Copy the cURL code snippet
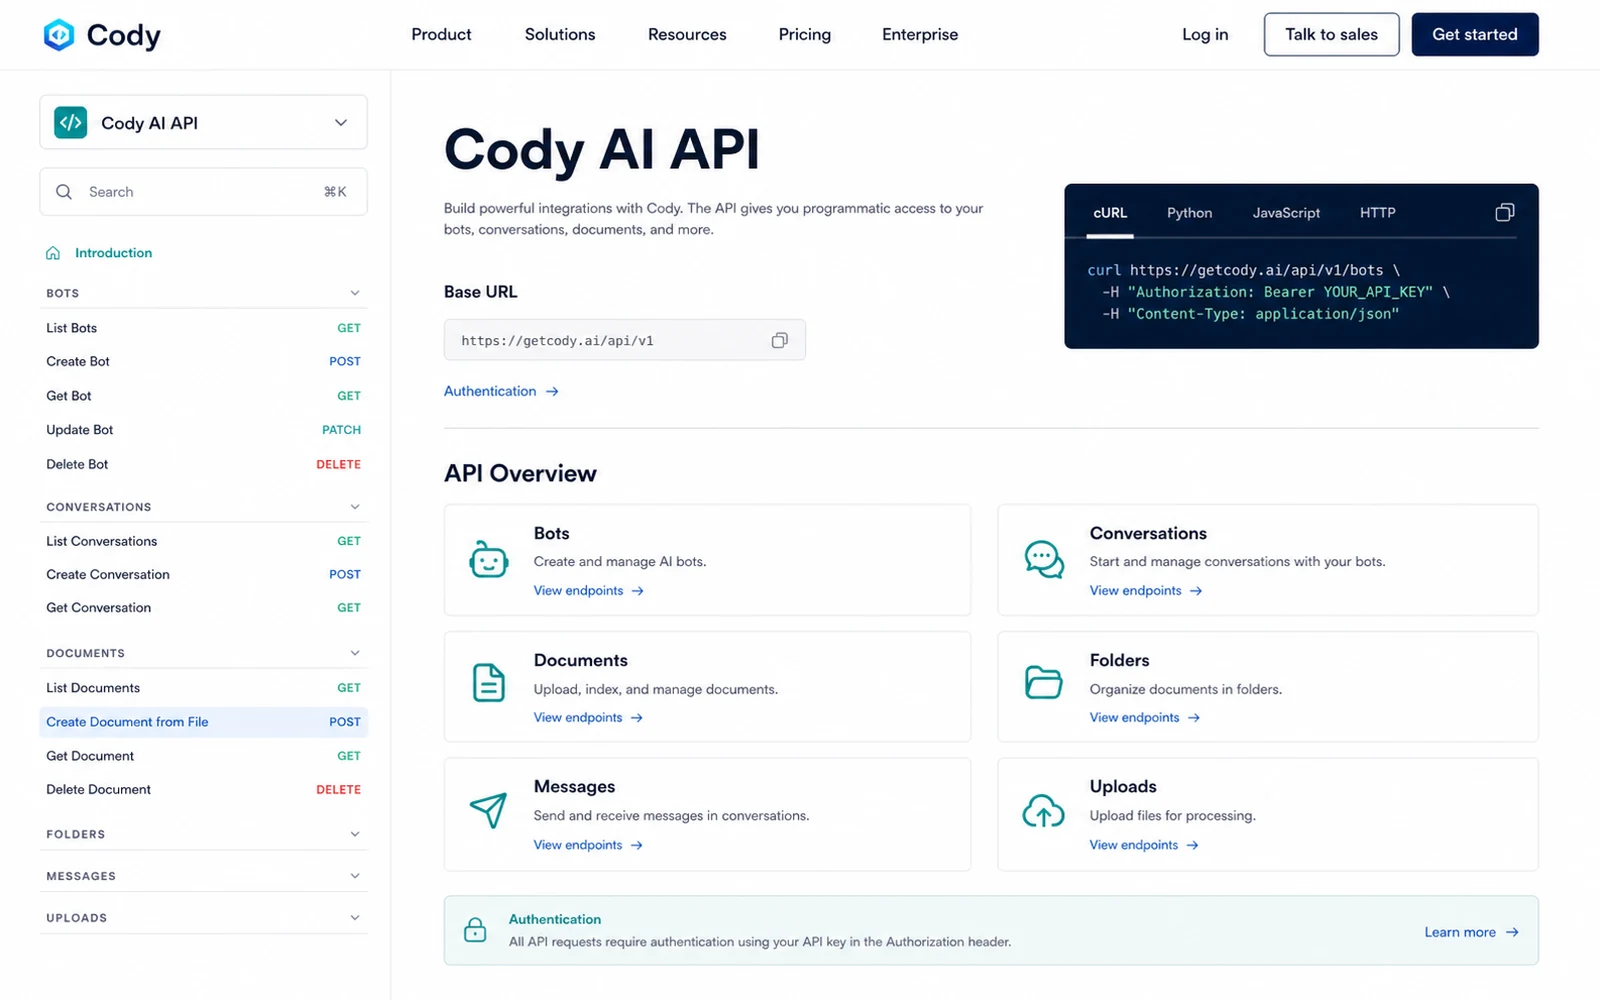The image size is (1600, 1000). 1504,213
